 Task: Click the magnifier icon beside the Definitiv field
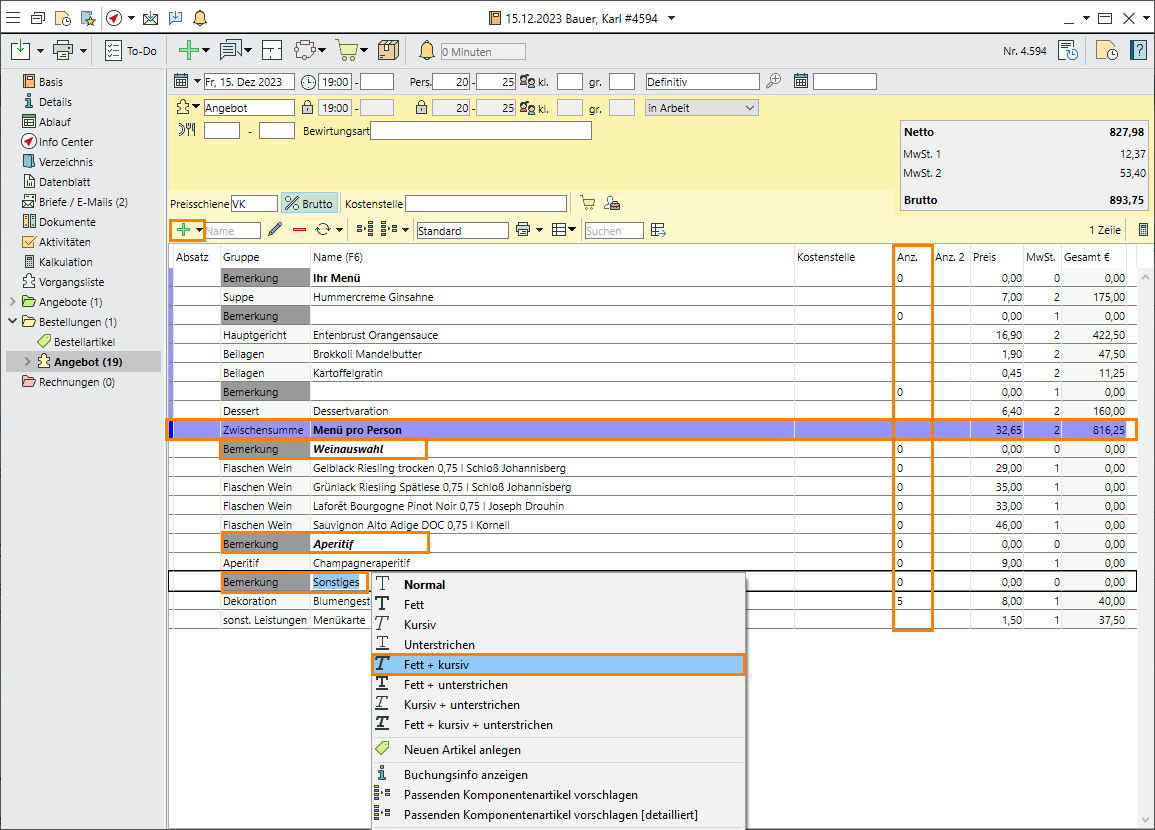pyautogui.click(x=774, y=82)
